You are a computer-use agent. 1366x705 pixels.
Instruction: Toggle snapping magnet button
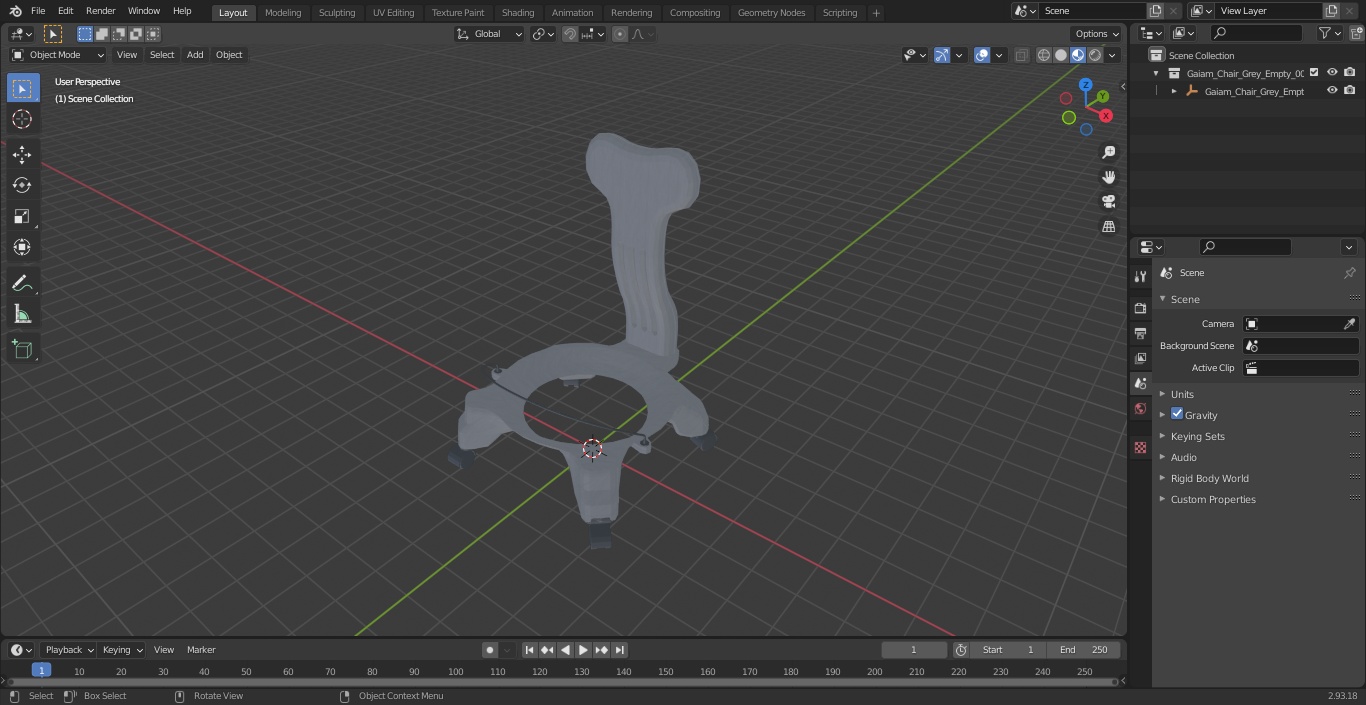570,34
